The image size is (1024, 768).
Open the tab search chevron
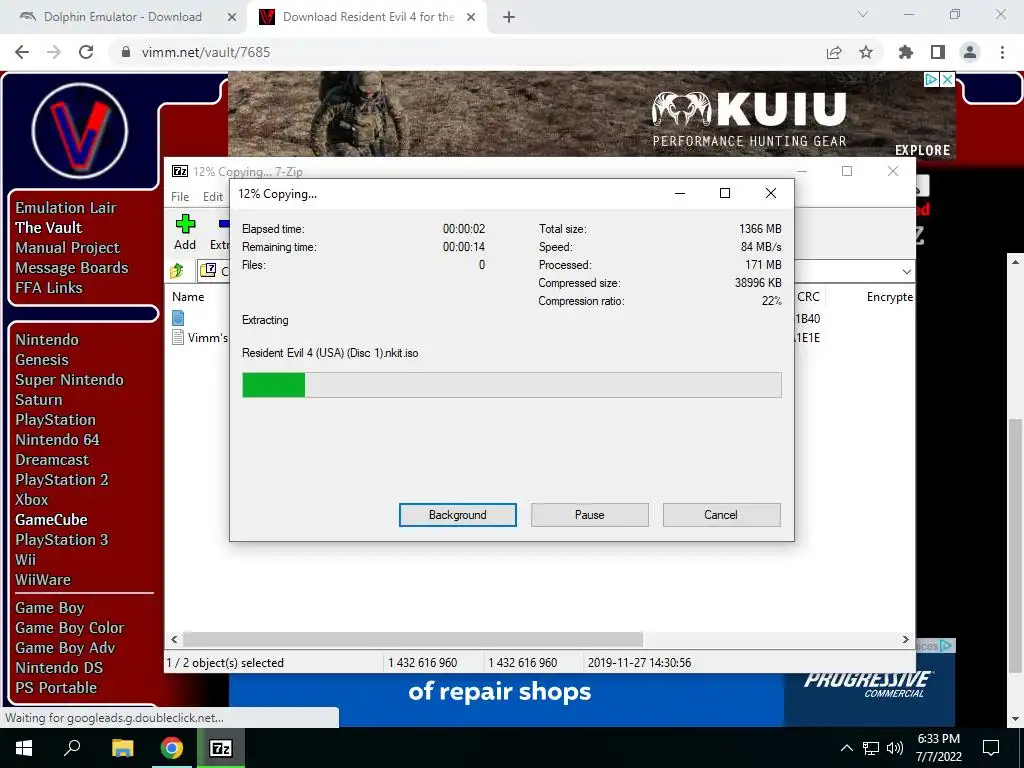(x=863, y=14)
